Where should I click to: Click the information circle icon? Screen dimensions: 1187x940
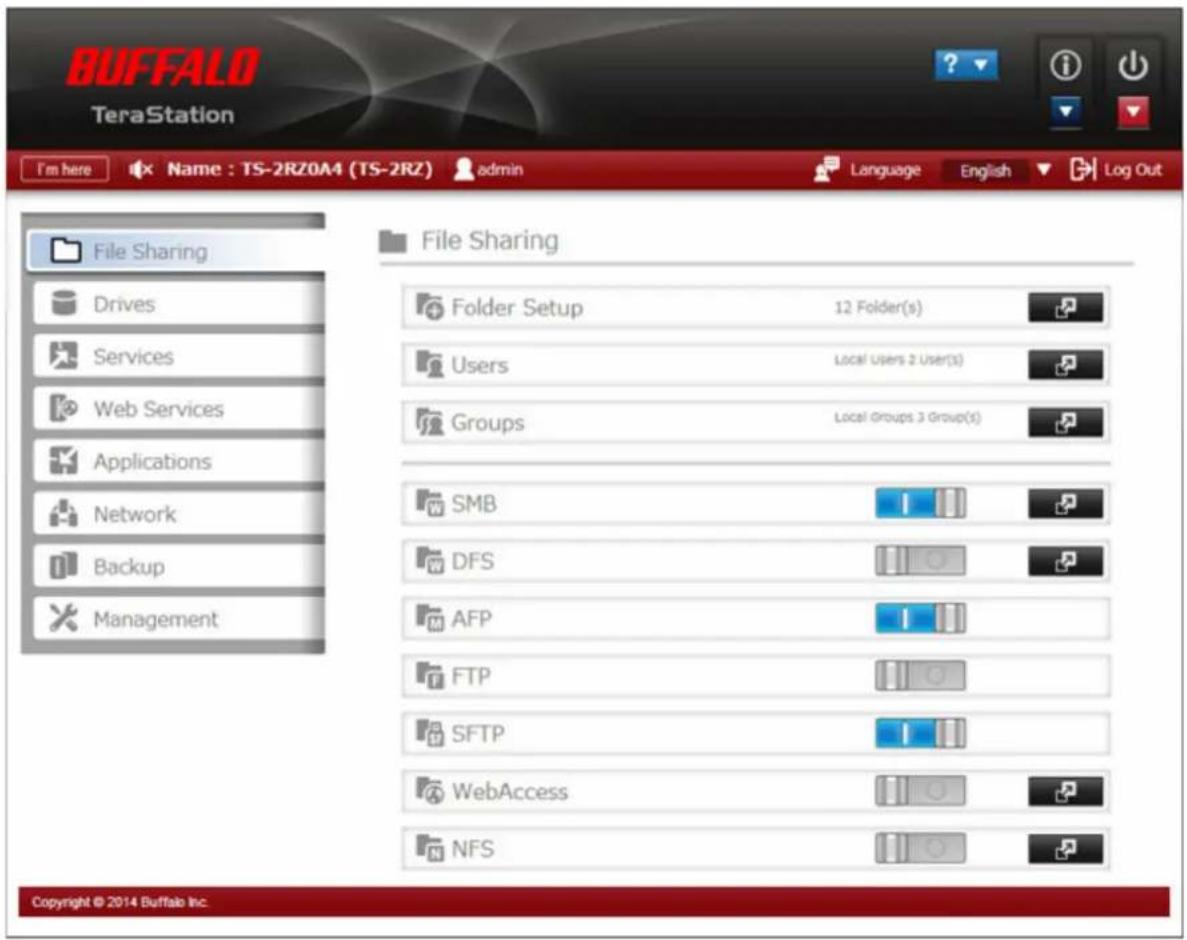pyautogui.click(x=1065, y=65)
